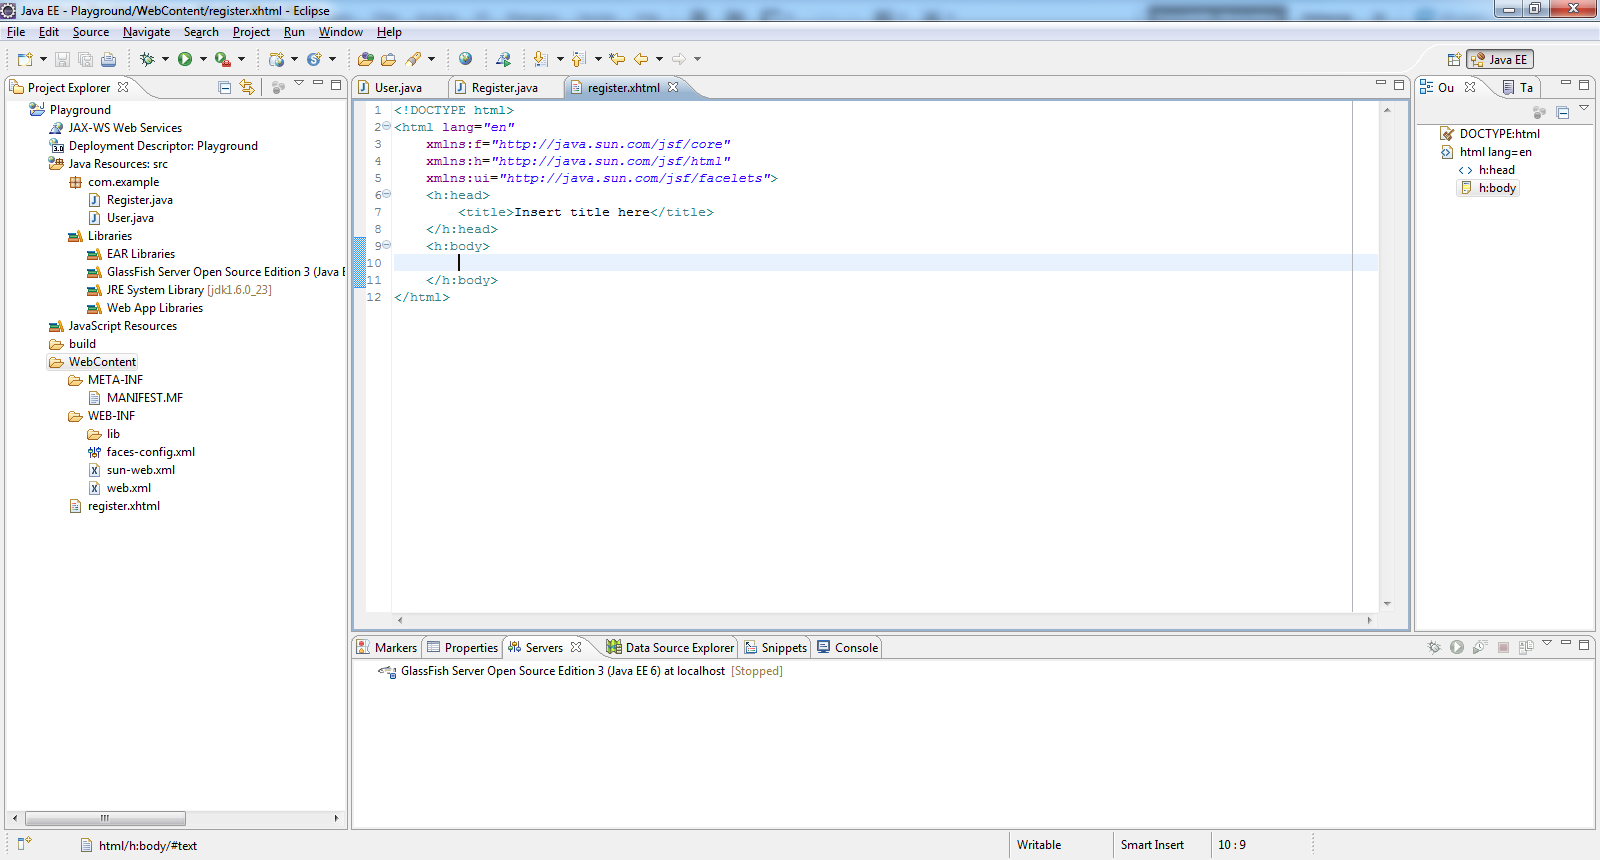
Task: Click the Open Task folder icon
Action: pyautogui.click(x=389, y=59)
